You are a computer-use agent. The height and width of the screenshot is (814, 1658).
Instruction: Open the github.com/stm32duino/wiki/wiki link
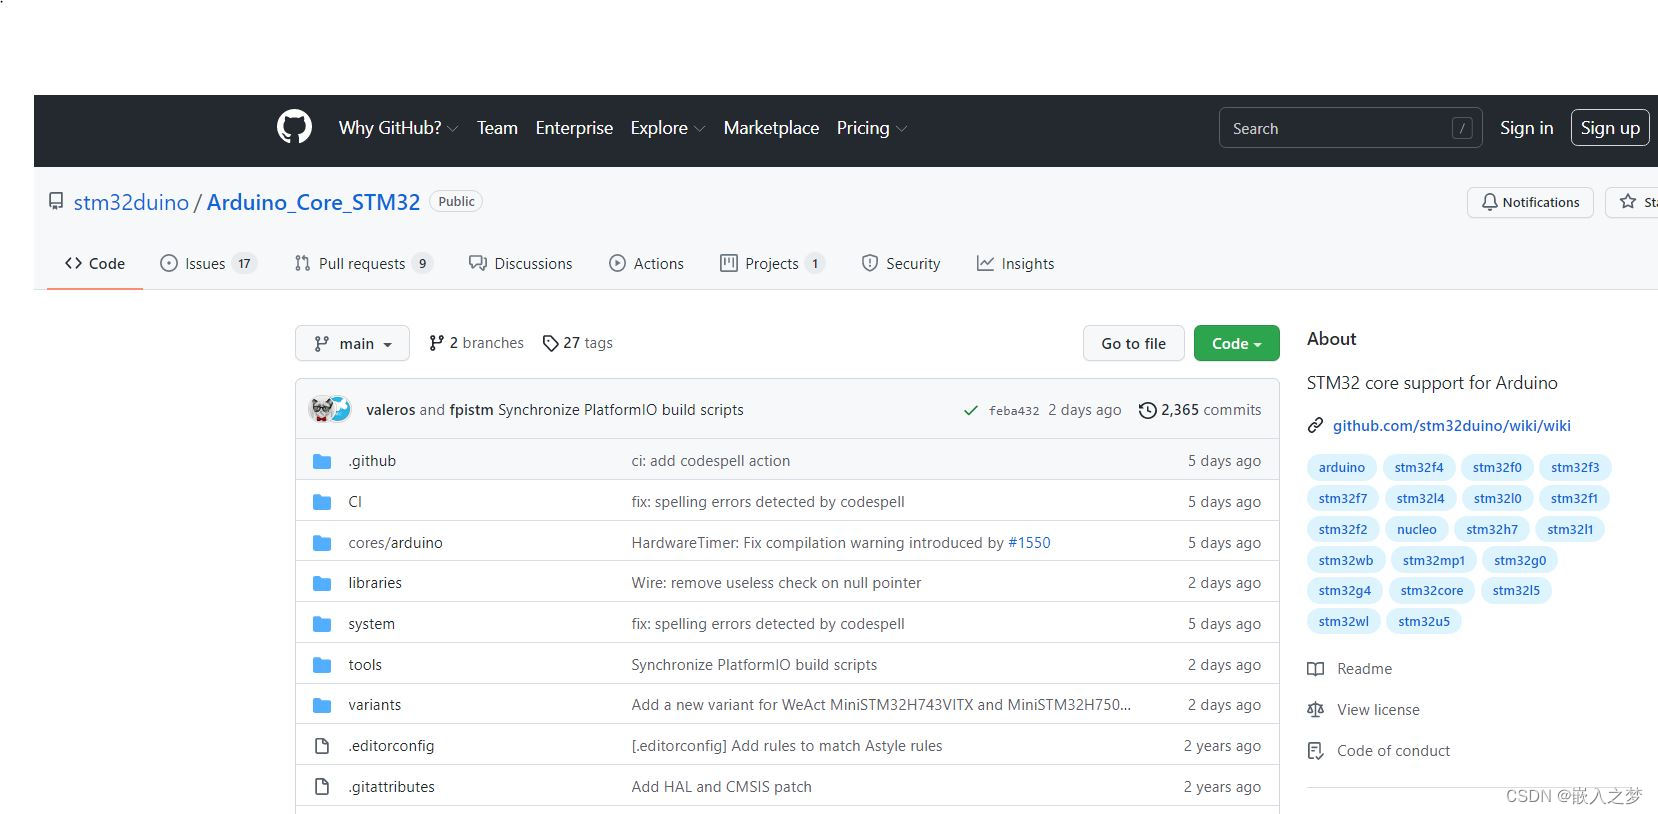[1451, 426]
